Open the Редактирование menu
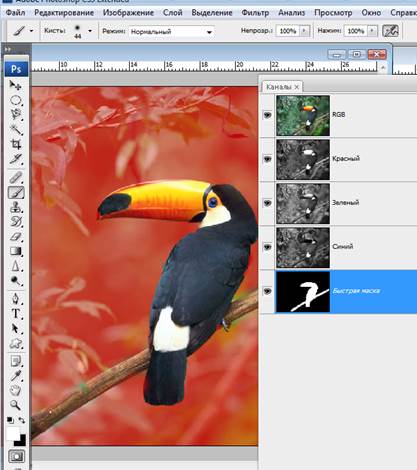 [64, 13]
